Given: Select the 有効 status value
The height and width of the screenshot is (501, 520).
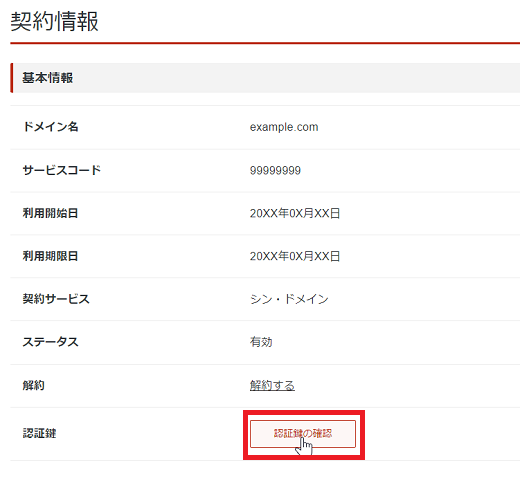Looking at the screenshot, I should coord(261,342).
